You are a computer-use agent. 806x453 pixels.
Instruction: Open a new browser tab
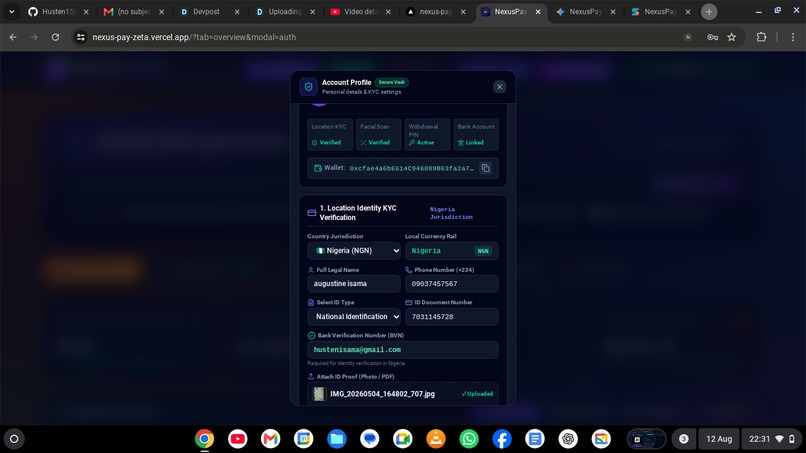click(709, 12)
